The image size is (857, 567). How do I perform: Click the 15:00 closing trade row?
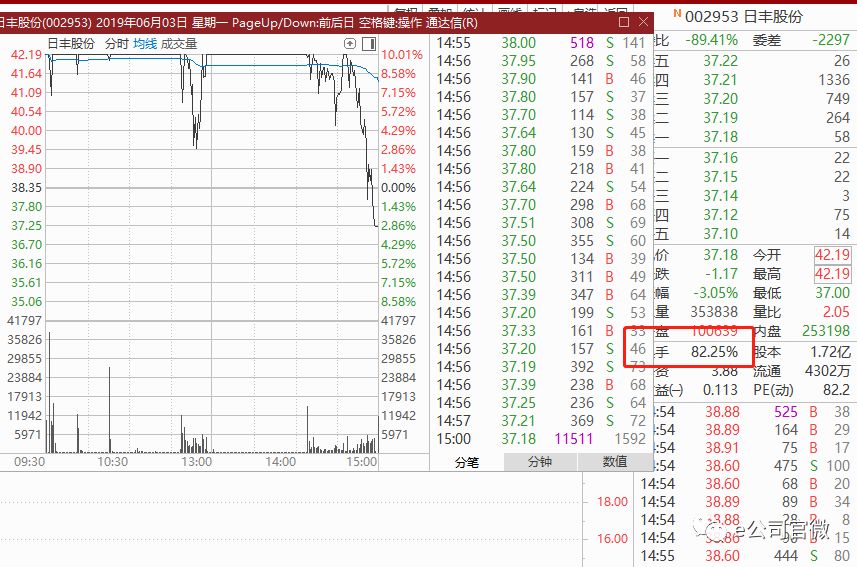(541, 439)
